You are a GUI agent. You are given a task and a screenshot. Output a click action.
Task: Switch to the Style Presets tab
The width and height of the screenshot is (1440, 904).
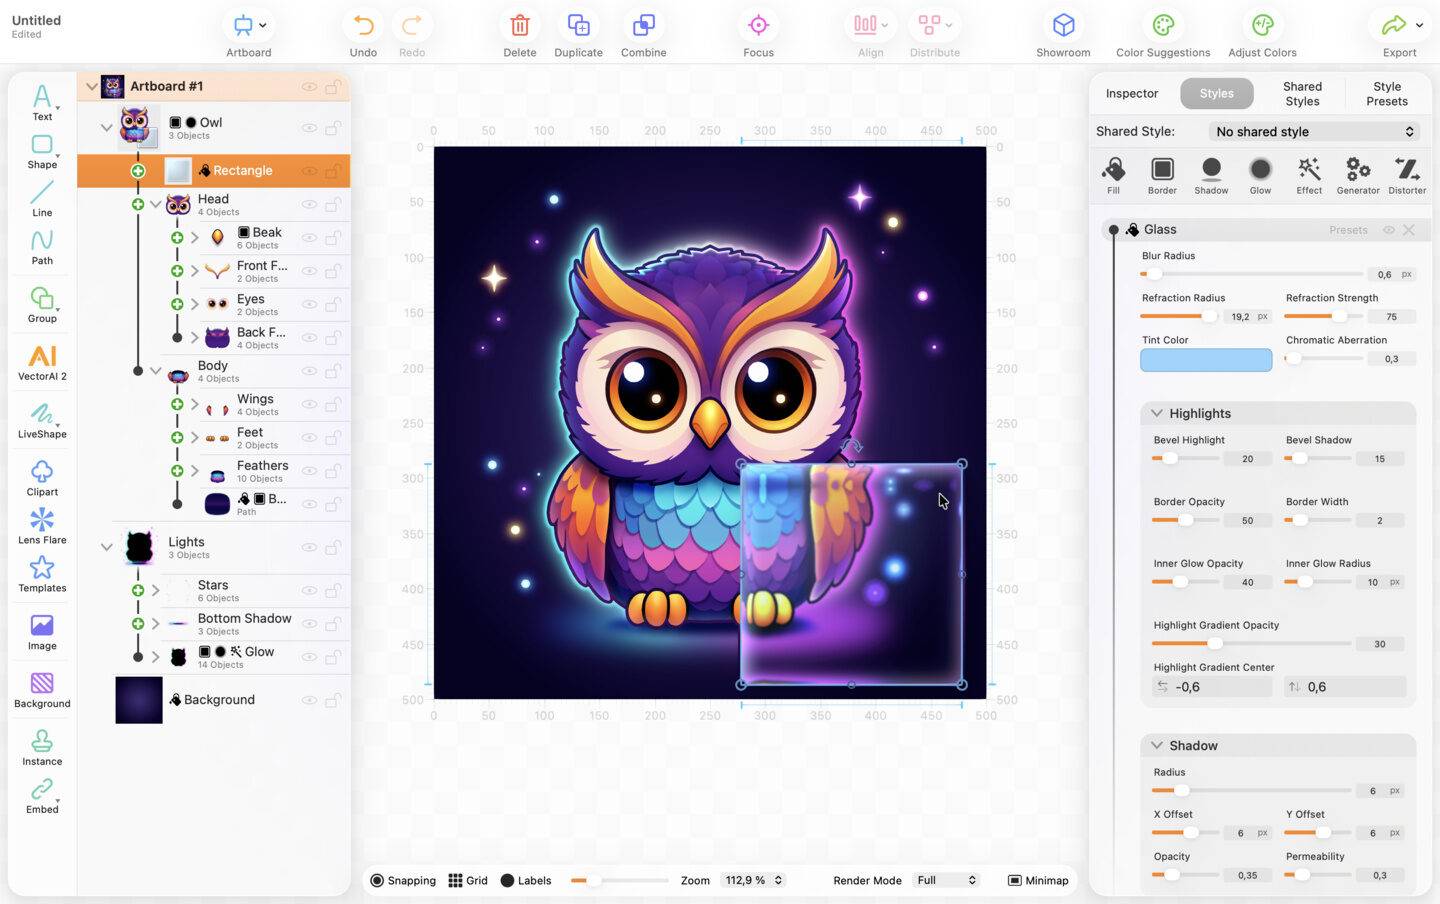click(x=1387, y=94)
